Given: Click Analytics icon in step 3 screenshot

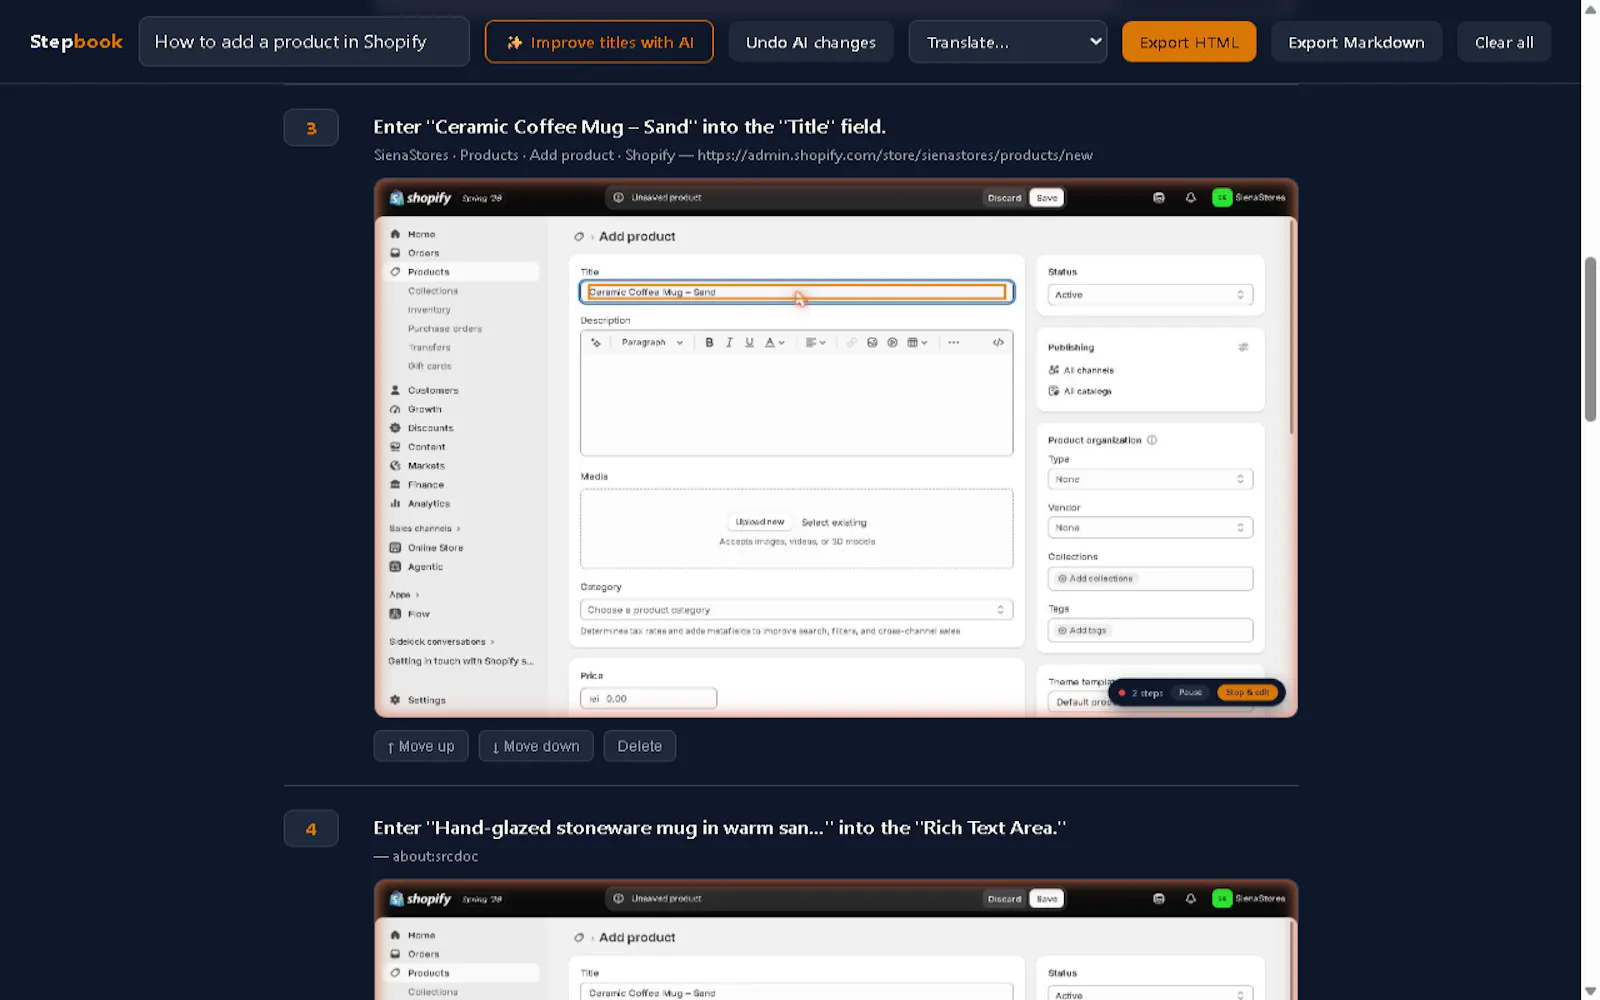Looking at the screenshot, I should [395, 504].
